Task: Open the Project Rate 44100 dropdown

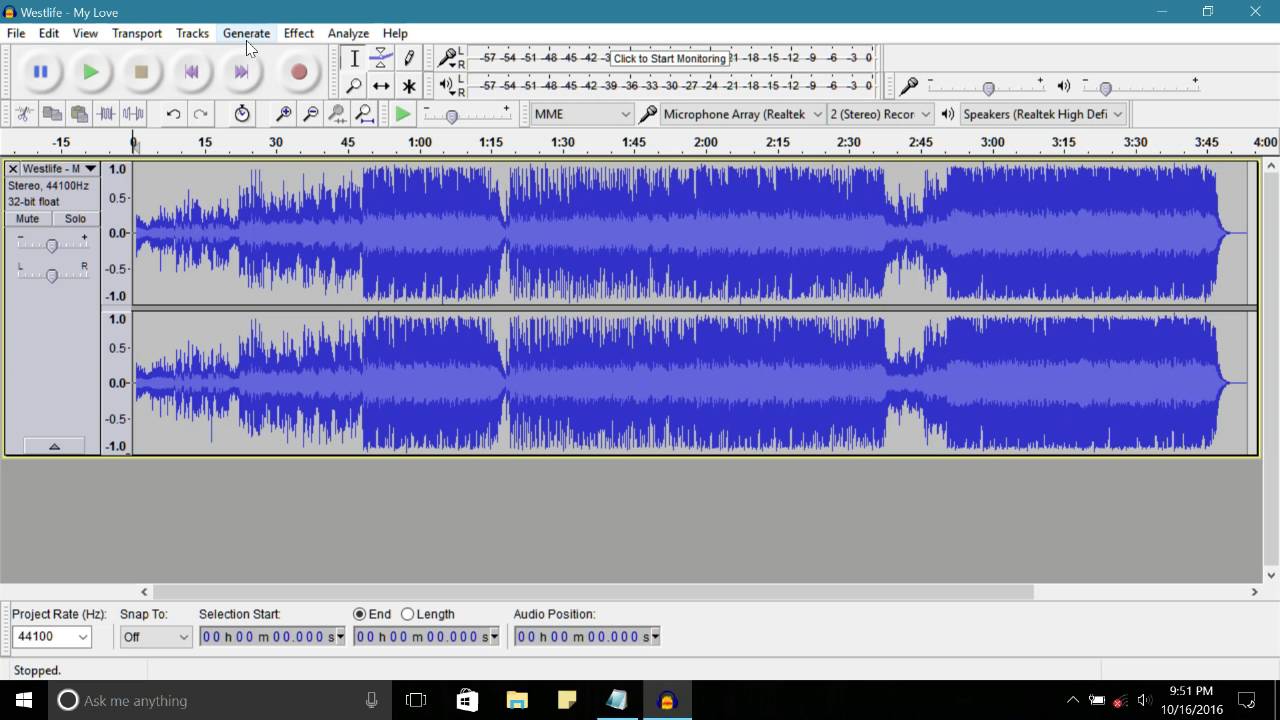Action: (52, 636)
